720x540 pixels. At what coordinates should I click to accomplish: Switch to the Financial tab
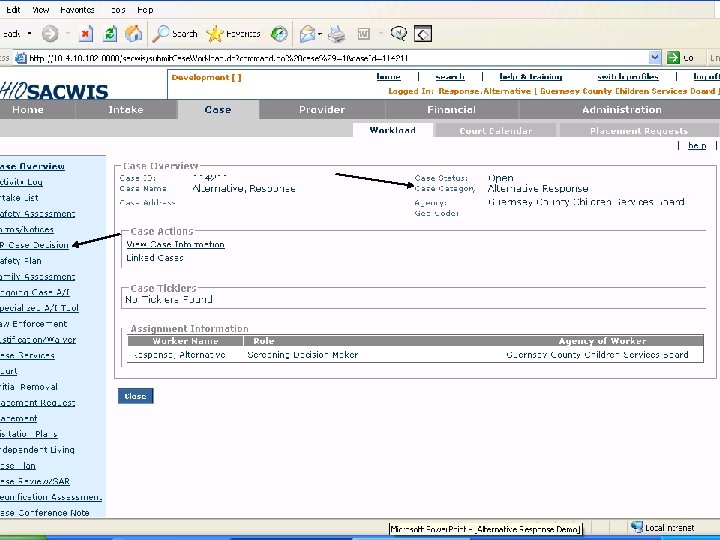click(x=451, y=110)
